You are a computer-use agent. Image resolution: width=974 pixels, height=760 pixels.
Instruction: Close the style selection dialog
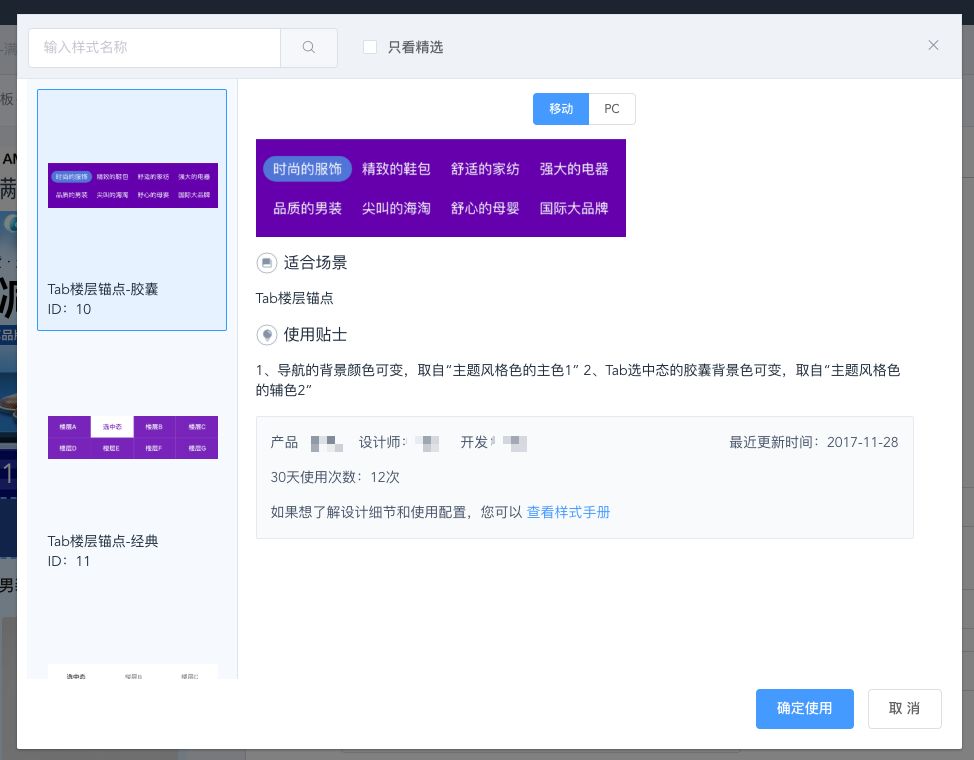(x=933, y=45)
